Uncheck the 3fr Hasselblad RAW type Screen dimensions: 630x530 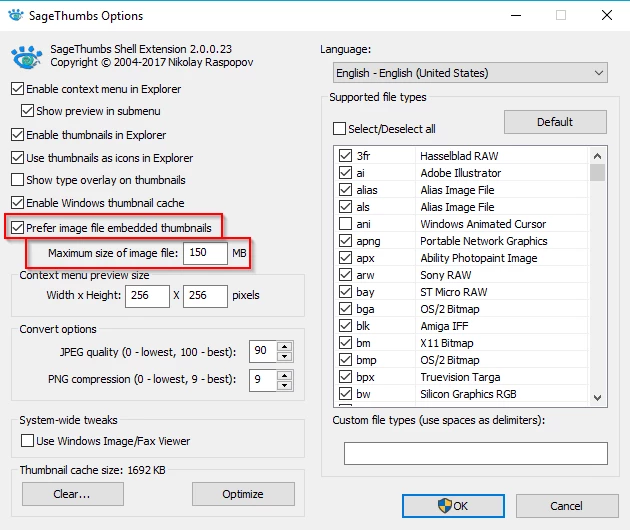point(345,156)
